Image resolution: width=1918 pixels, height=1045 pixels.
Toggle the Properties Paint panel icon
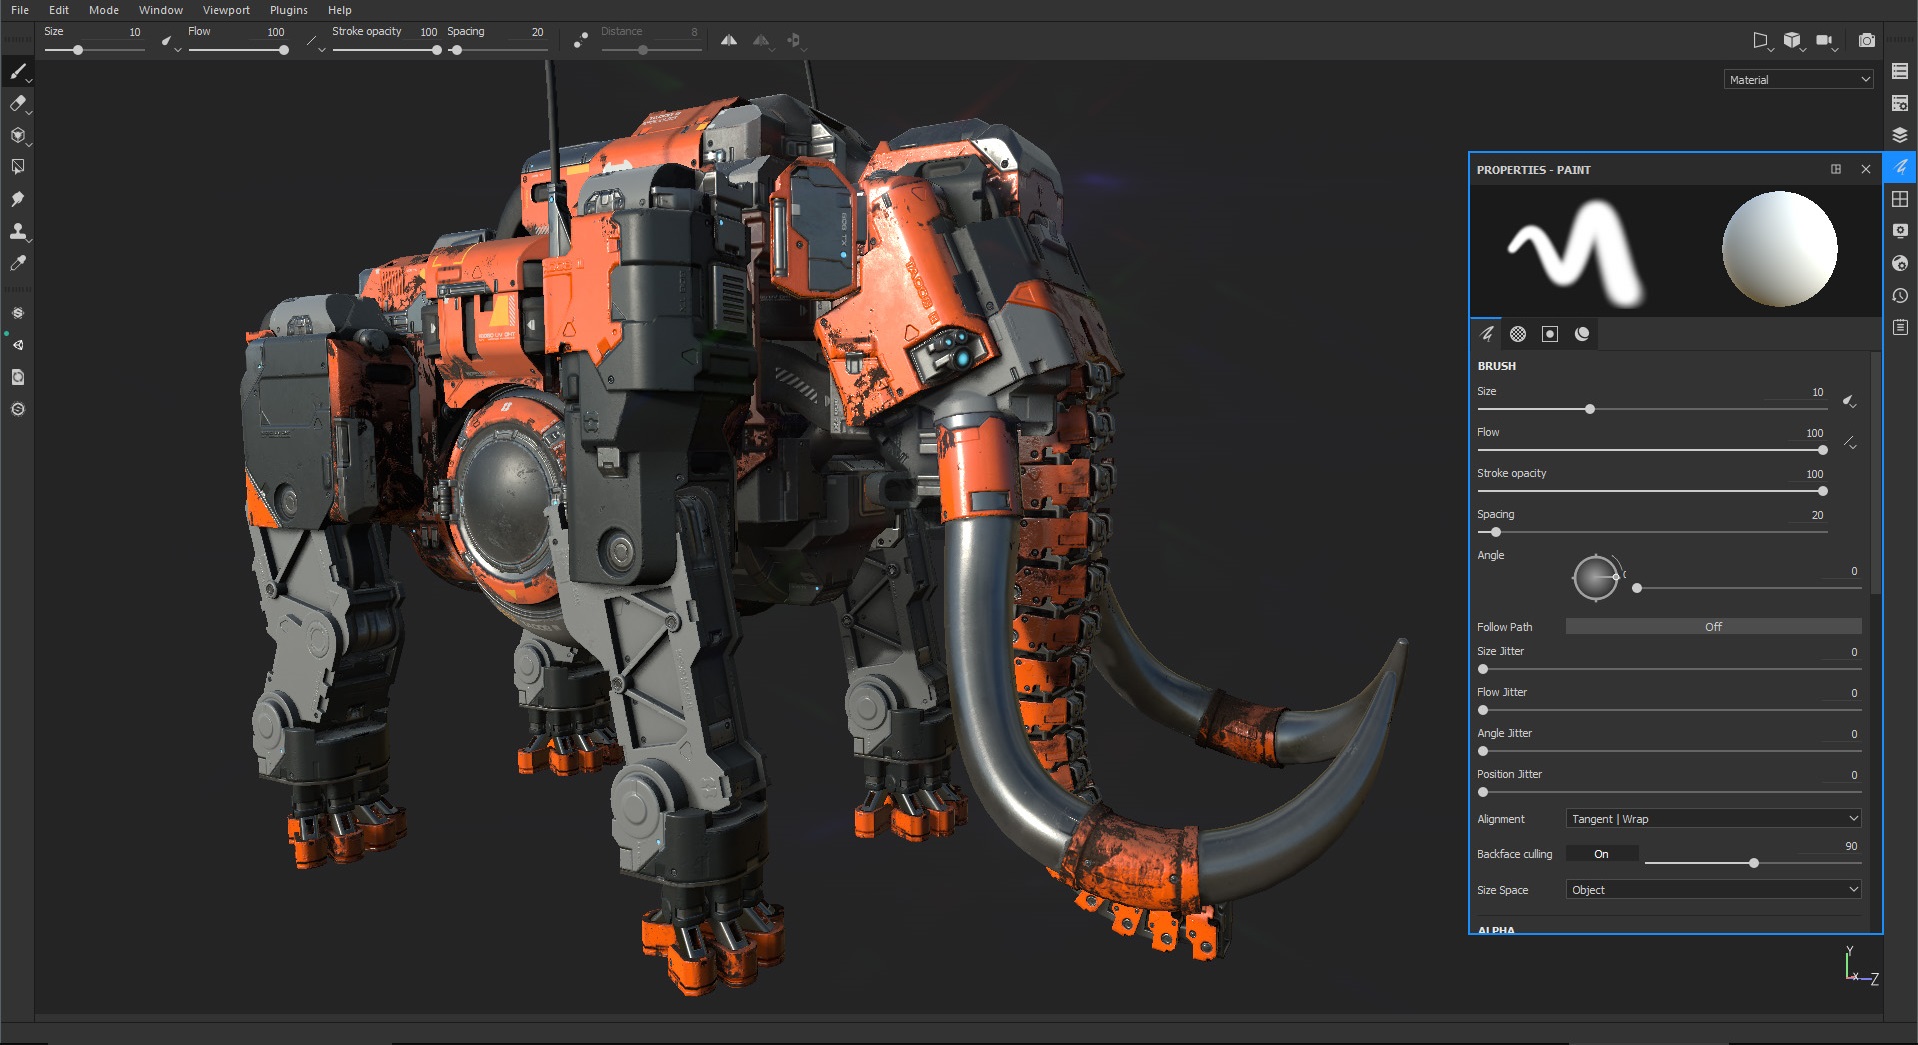pyautogui.click(x=1900, y=167)
